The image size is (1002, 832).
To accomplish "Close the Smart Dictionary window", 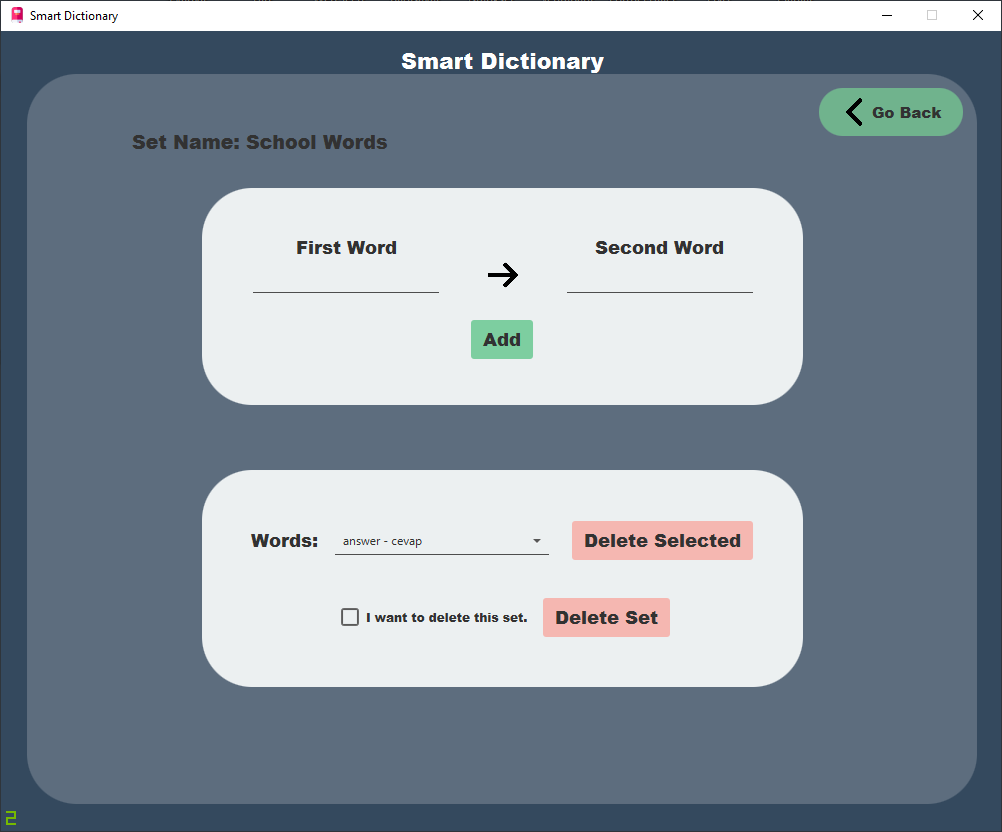I will click(978, 15).
